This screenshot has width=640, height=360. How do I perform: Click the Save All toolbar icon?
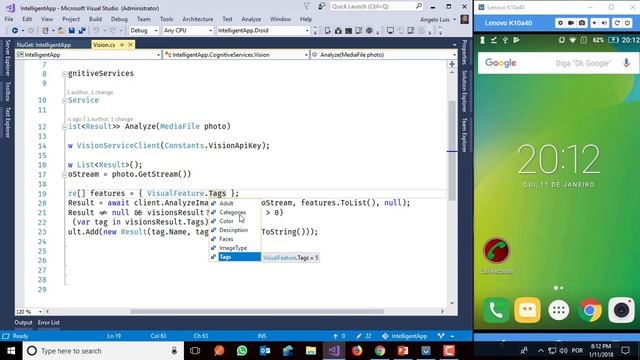tap(82, 31)
